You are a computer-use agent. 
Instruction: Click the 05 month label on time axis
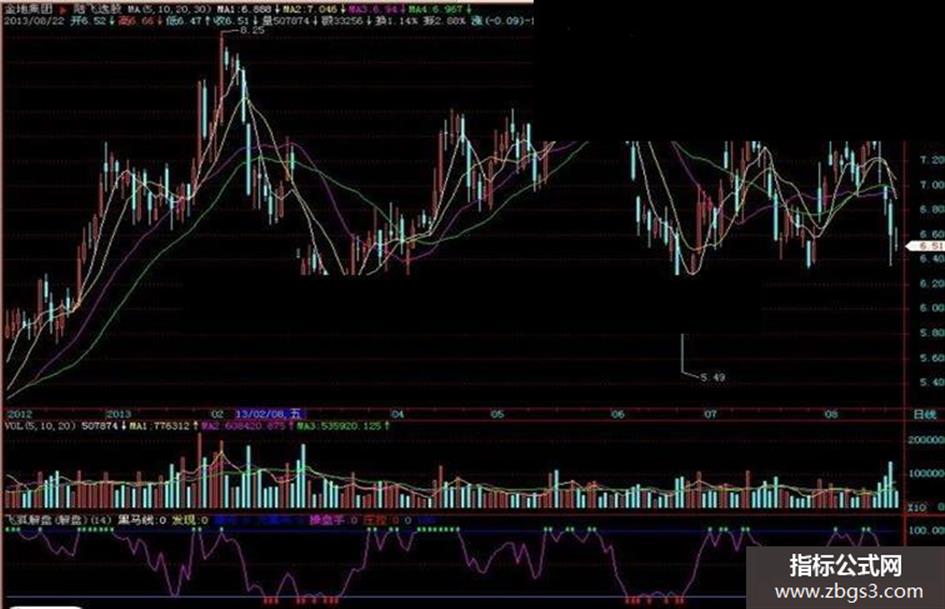(497, 414)
